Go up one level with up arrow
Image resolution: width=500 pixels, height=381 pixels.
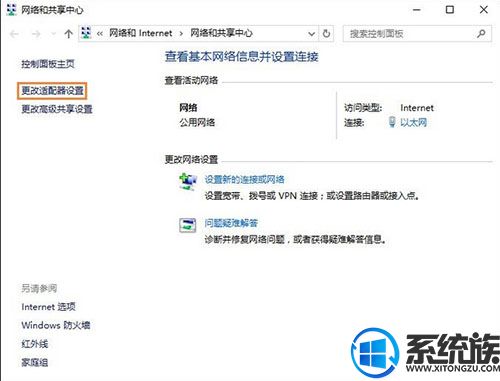pos(68,34)
